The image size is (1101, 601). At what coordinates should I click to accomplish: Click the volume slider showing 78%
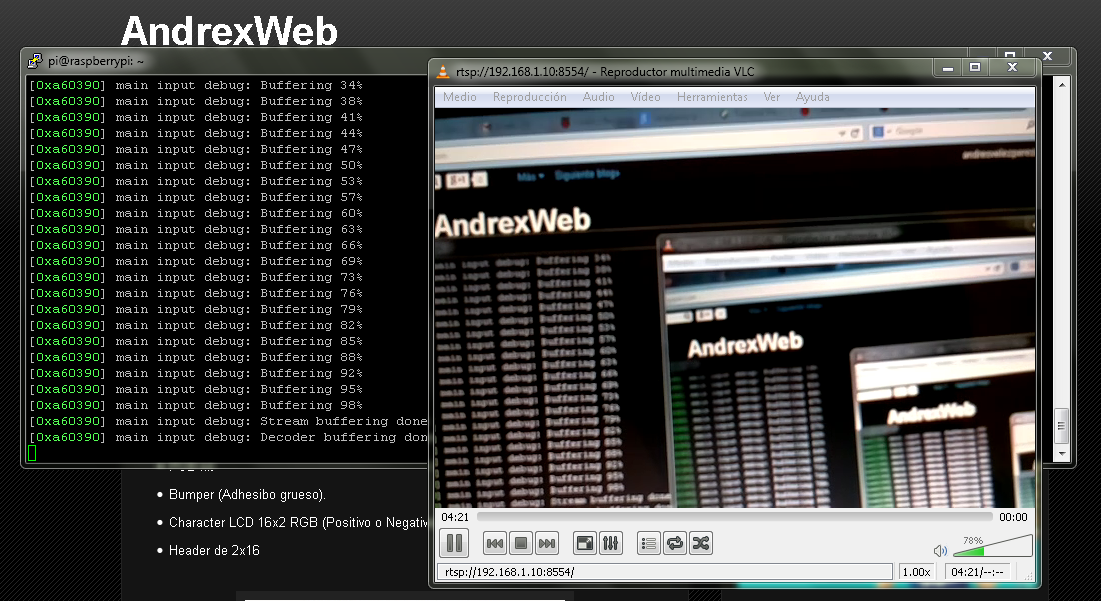(995, 546)
